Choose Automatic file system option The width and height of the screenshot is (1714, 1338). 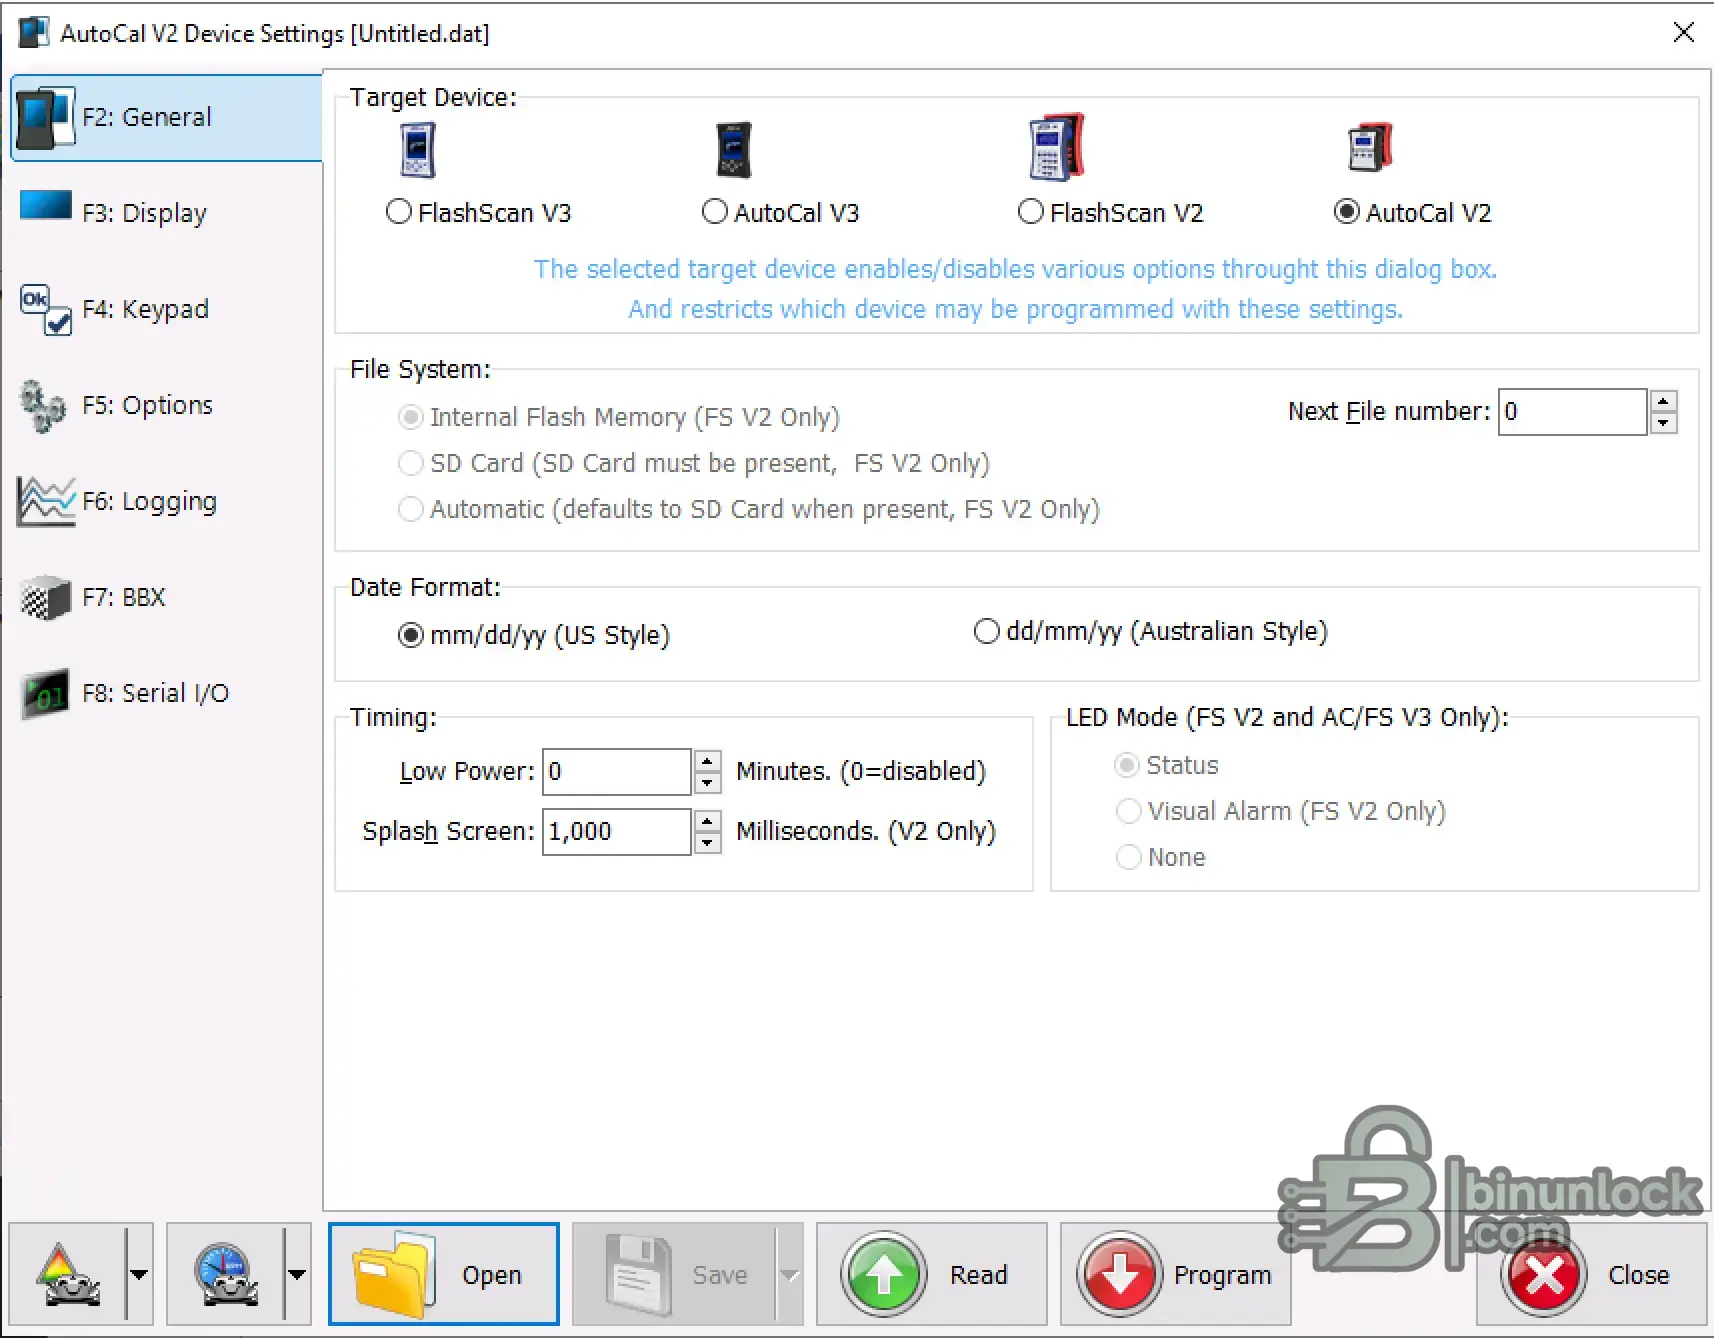(x=749, y=509)
